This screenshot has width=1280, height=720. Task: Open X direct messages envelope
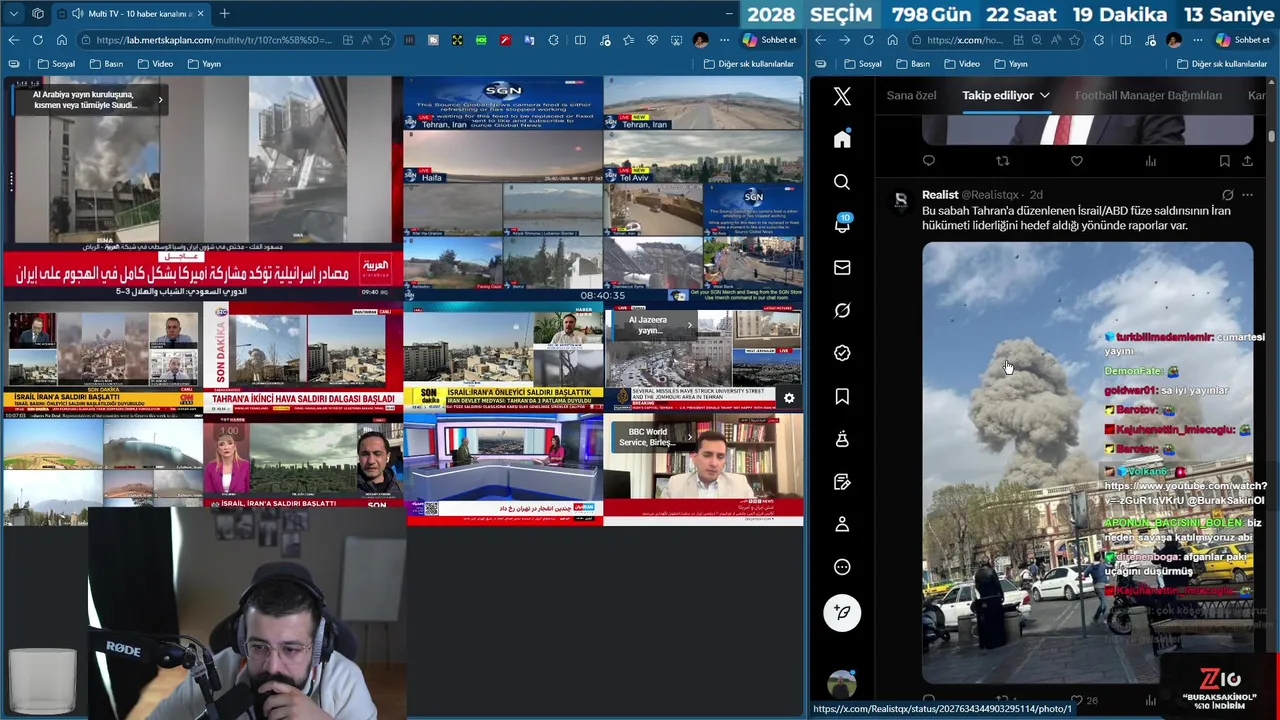coord(842,268)
